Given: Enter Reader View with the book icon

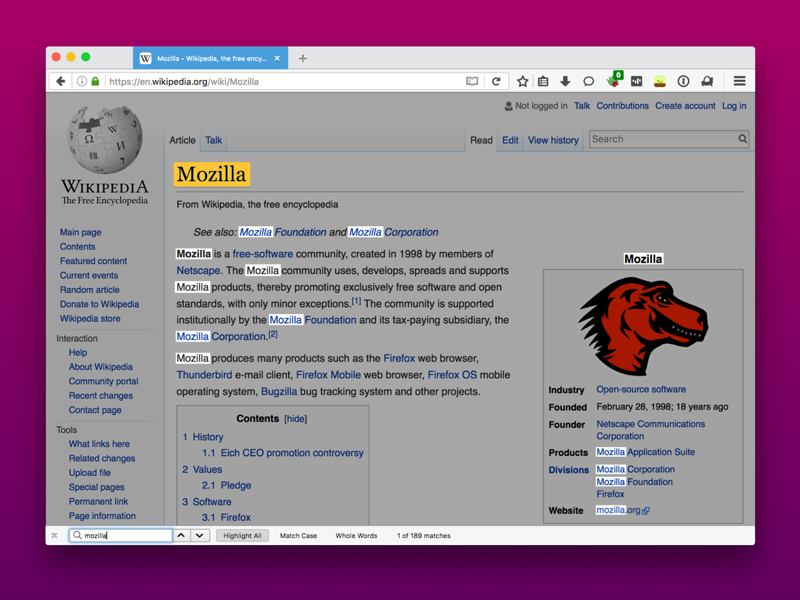Looking at the screenshot, I should tap(472, 81).
